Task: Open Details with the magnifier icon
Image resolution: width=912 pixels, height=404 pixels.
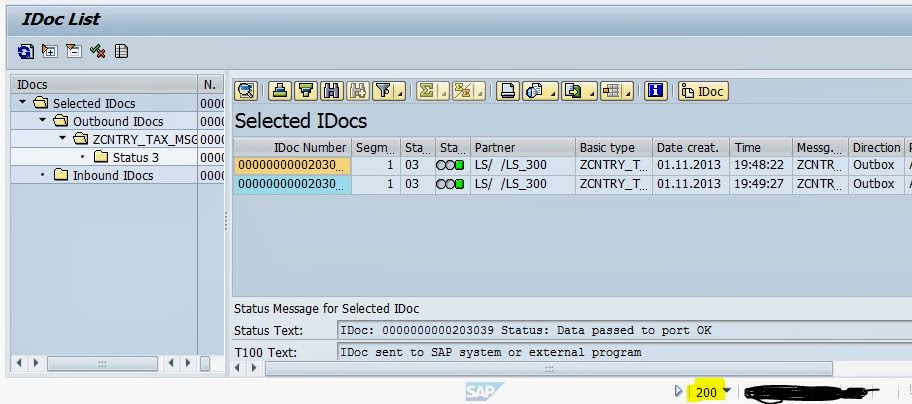Action: click(247, 91)
